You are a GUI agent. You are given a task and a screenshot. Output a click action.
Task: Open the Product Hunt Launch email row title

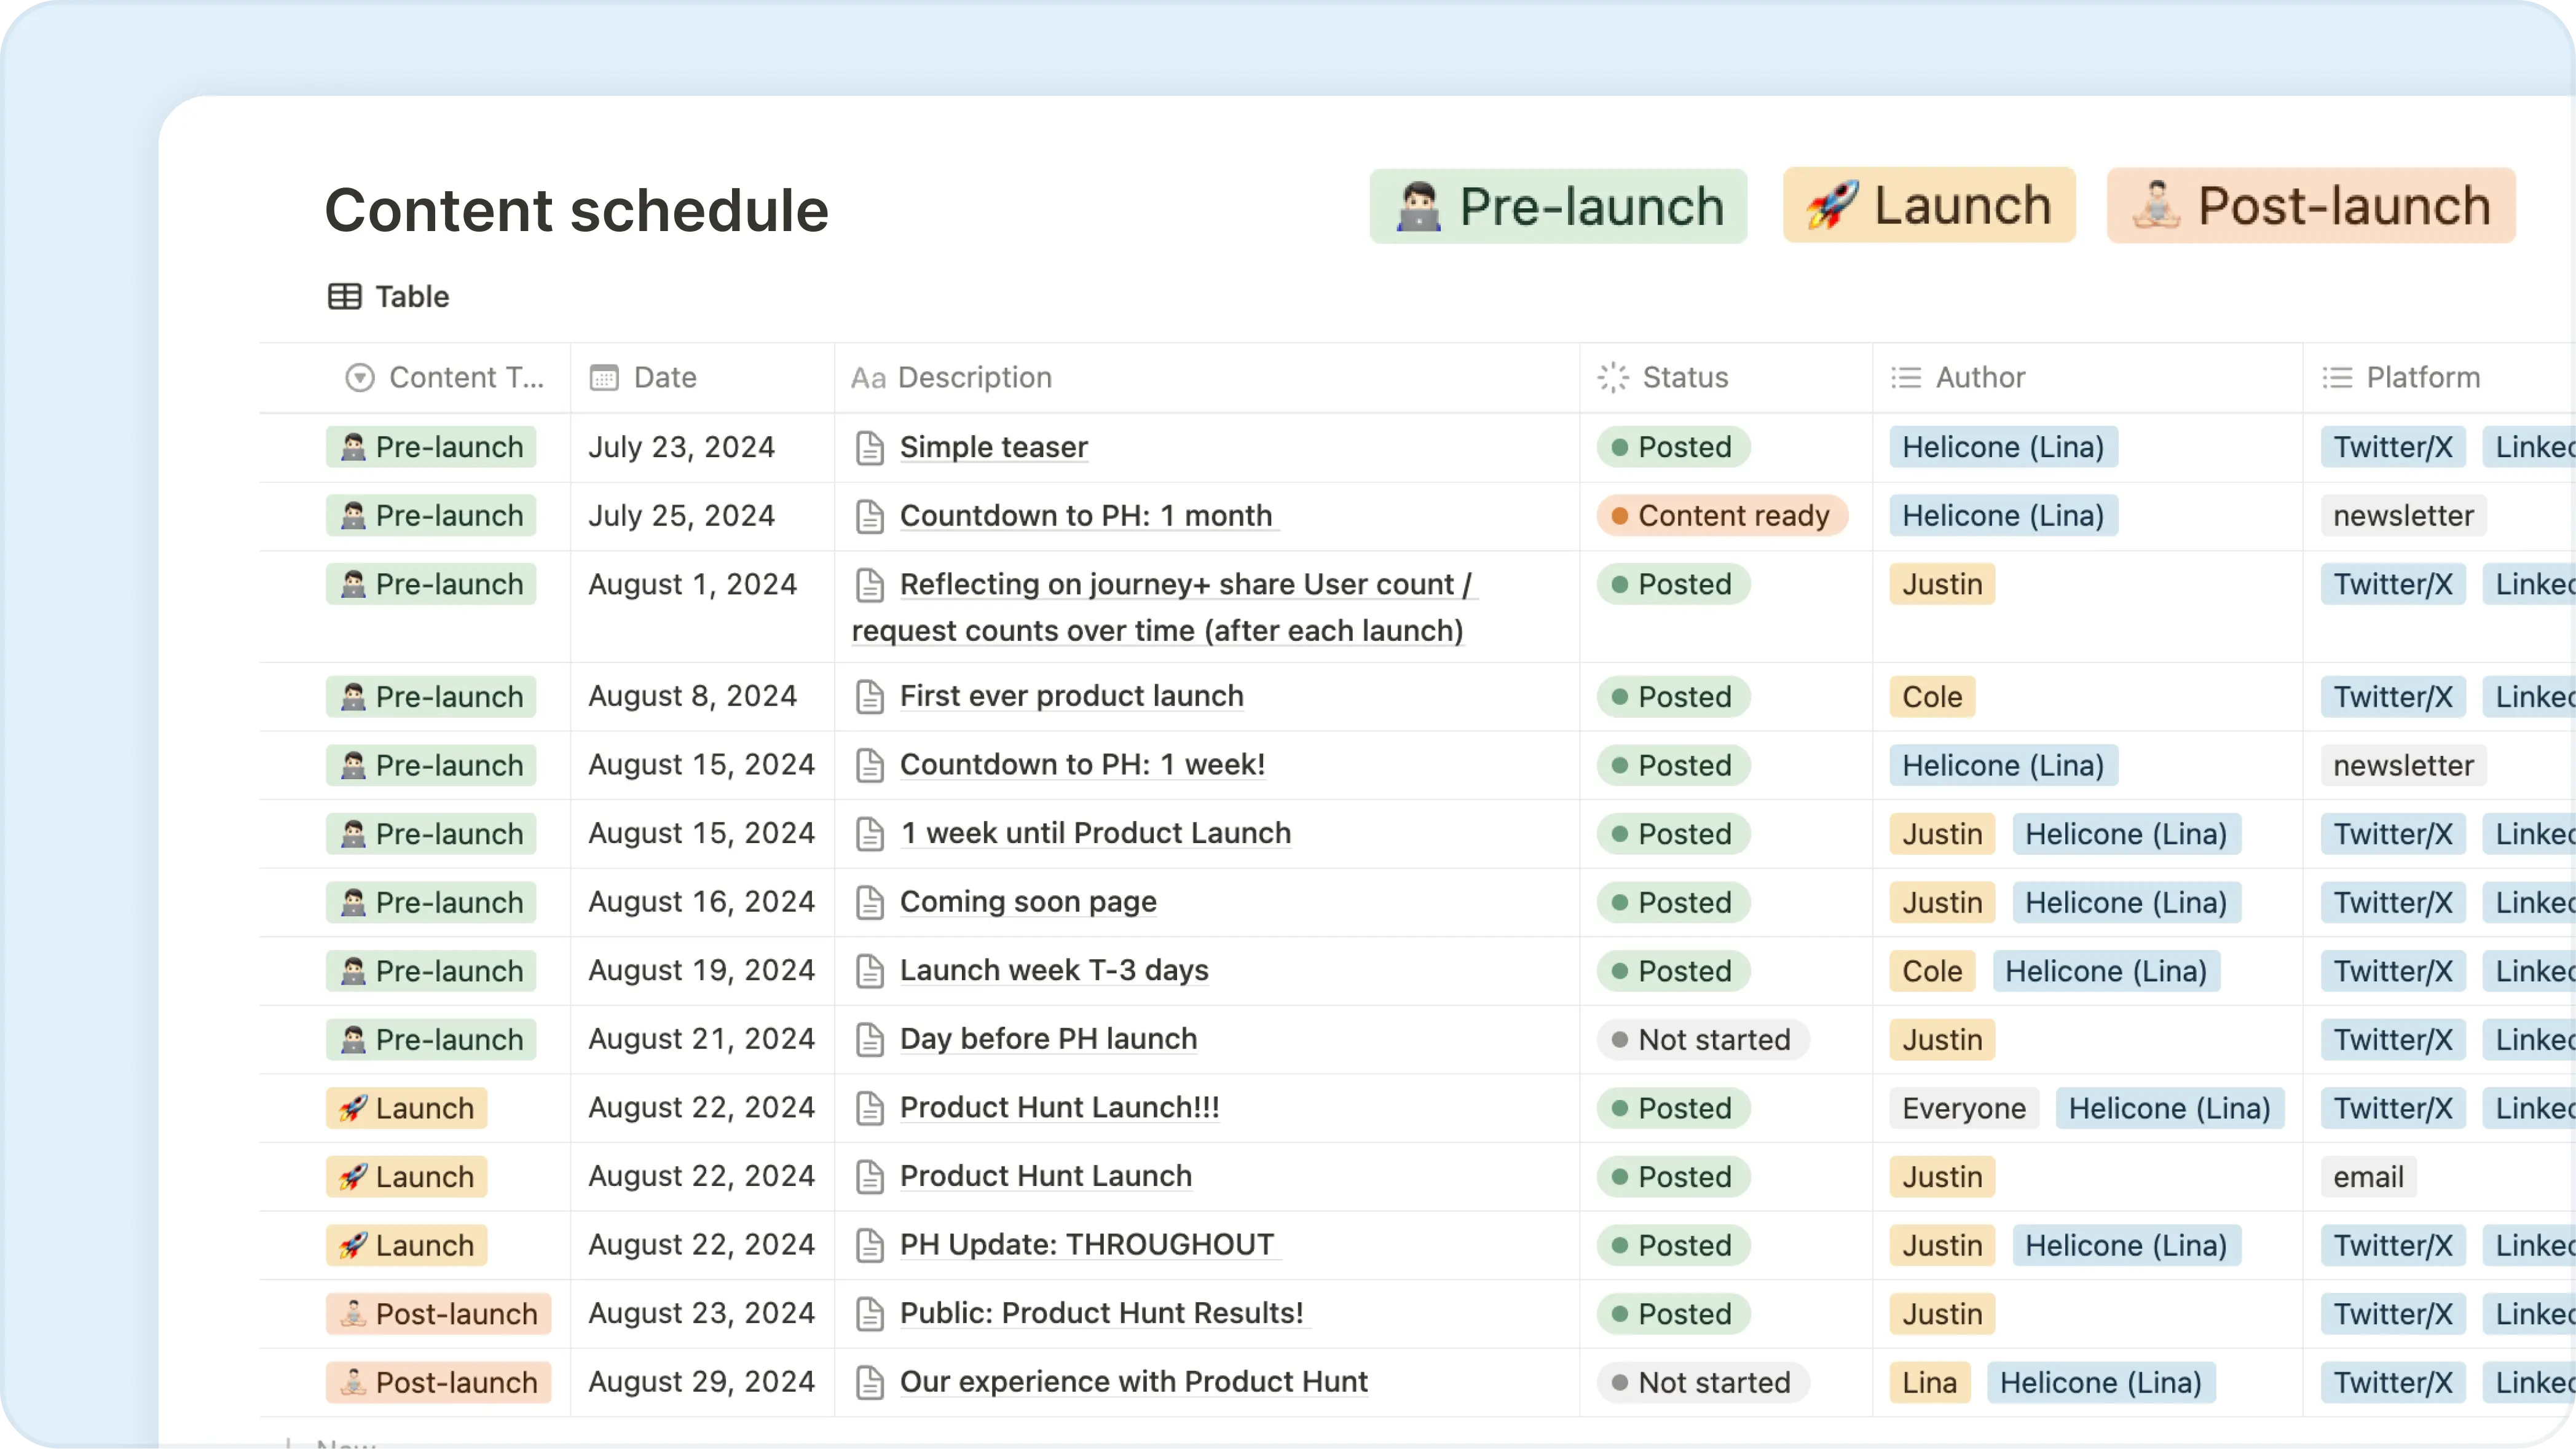coord(1046,1176)
